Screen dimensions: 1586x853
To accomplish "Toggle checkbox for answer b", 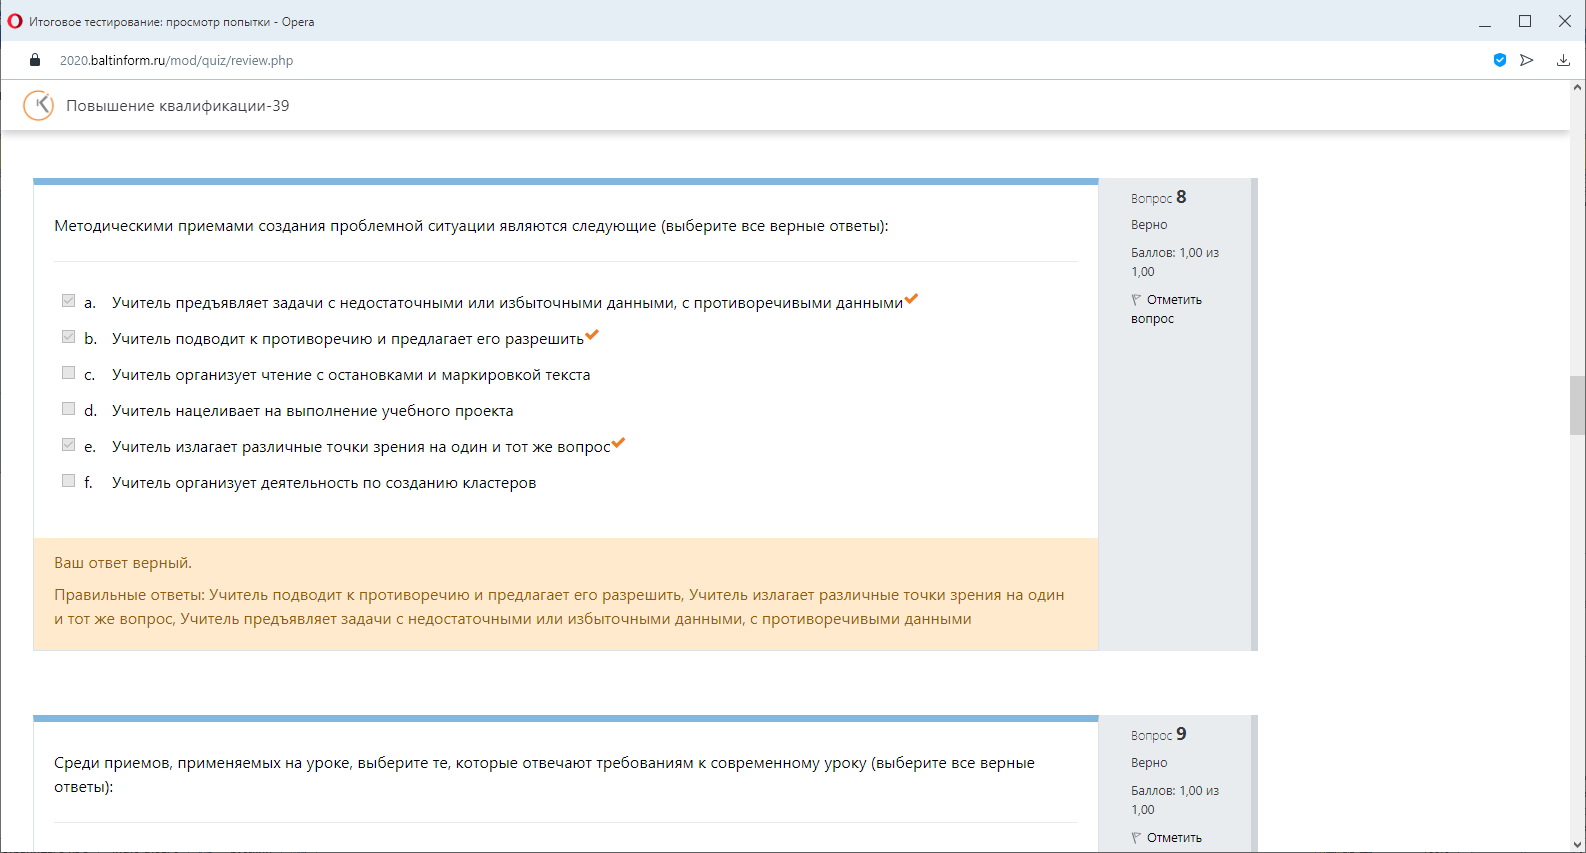I will tap(68, 337).
